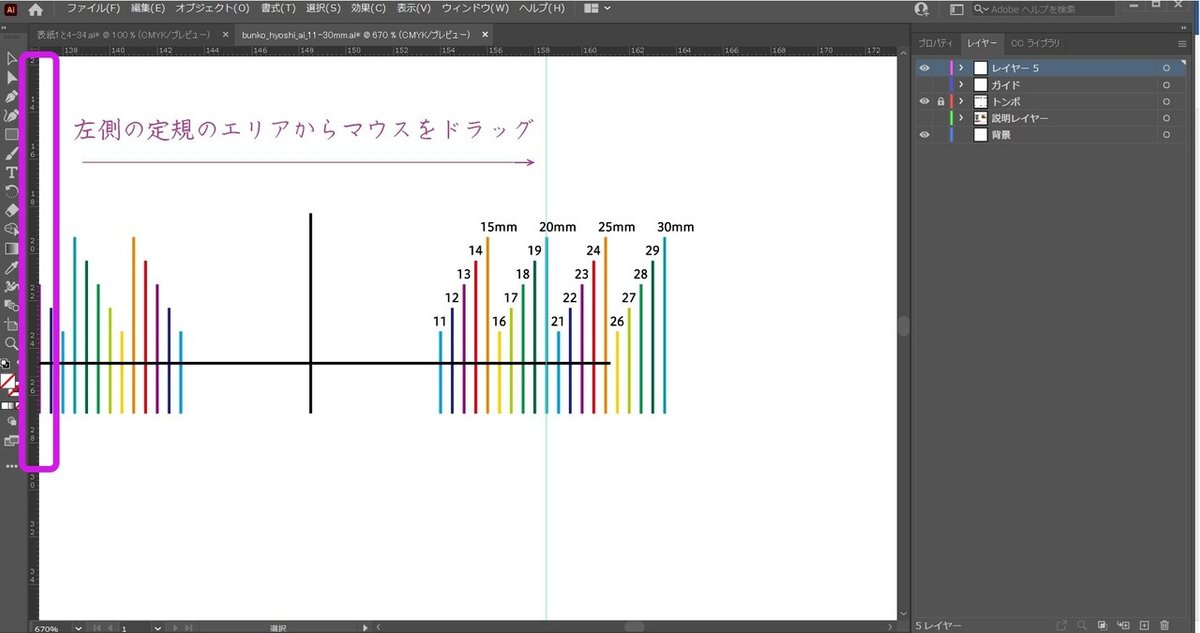Select the Selection tool in the toolbar
Image resolution: width=1200 pixels, height=633 pixels.
click(10, 59)
